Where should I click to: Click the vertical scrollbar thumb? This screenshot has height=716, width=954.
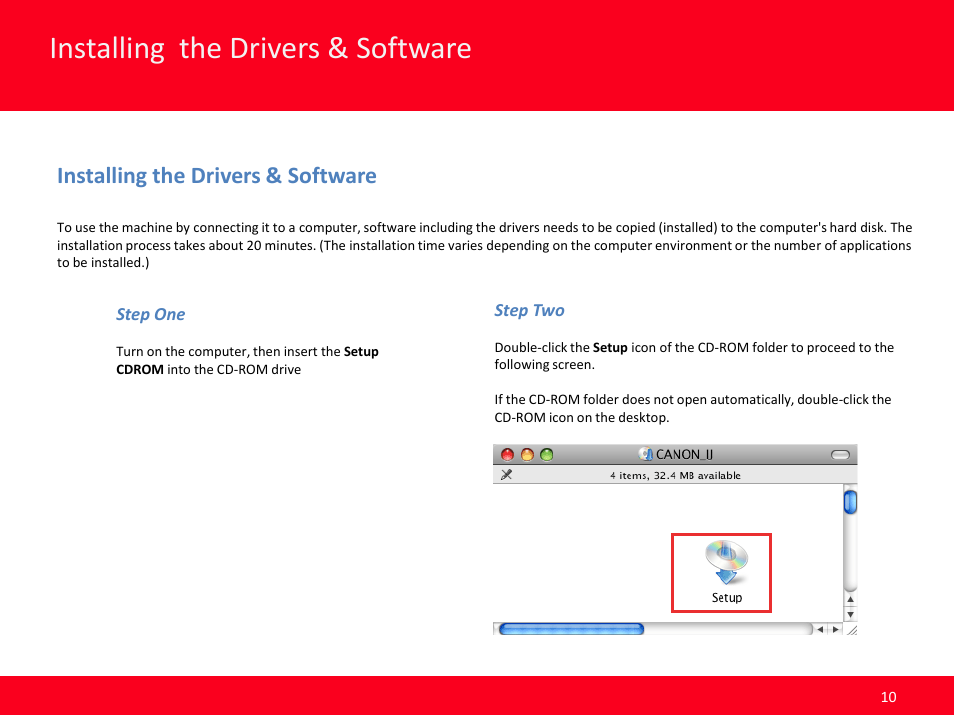850,502
